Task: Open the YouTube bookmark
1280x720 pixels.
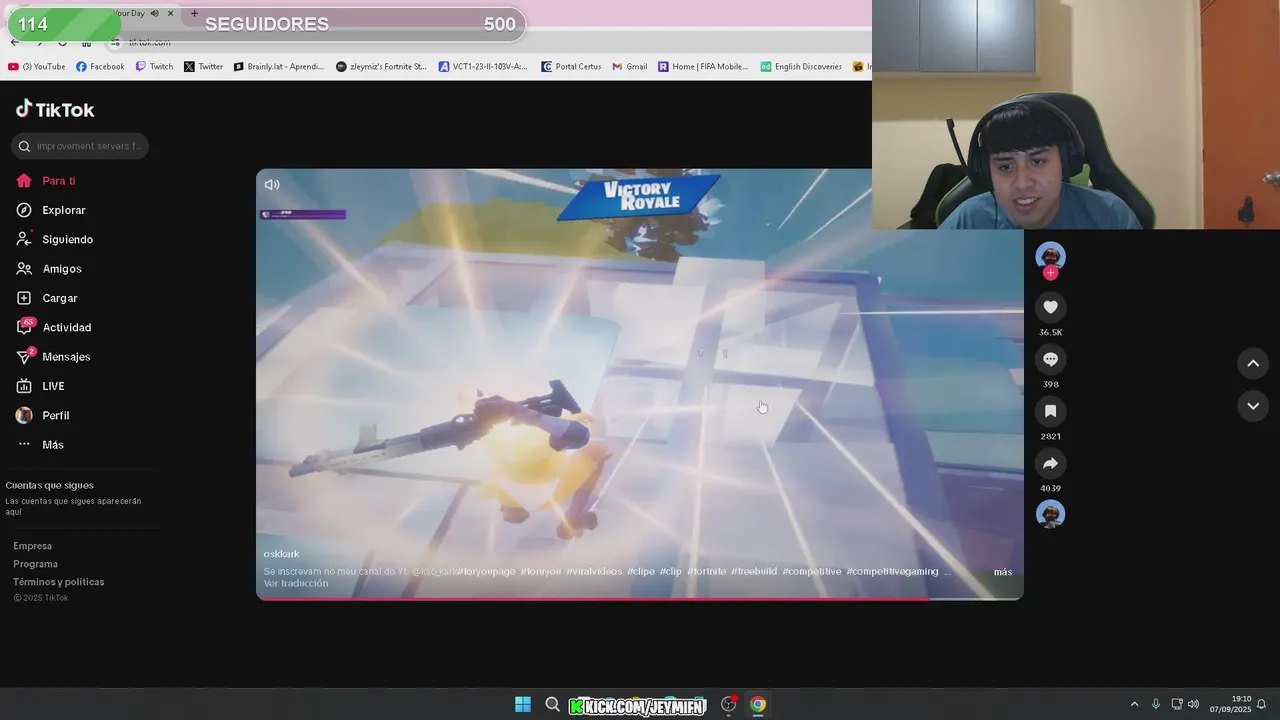Action: click(36, 67)
